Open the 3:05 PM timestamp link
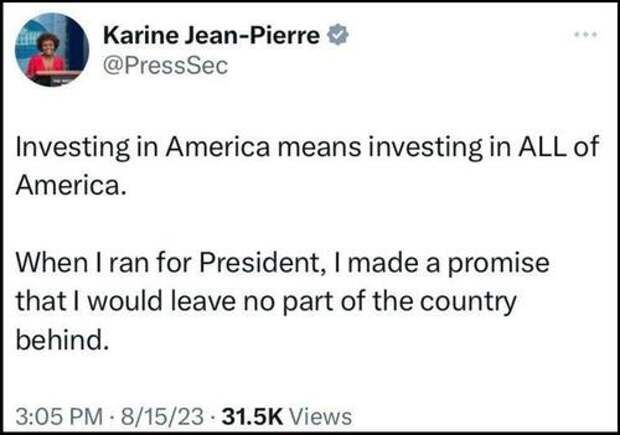The height and width of the screenshot is (435, 620). [59, 417]
